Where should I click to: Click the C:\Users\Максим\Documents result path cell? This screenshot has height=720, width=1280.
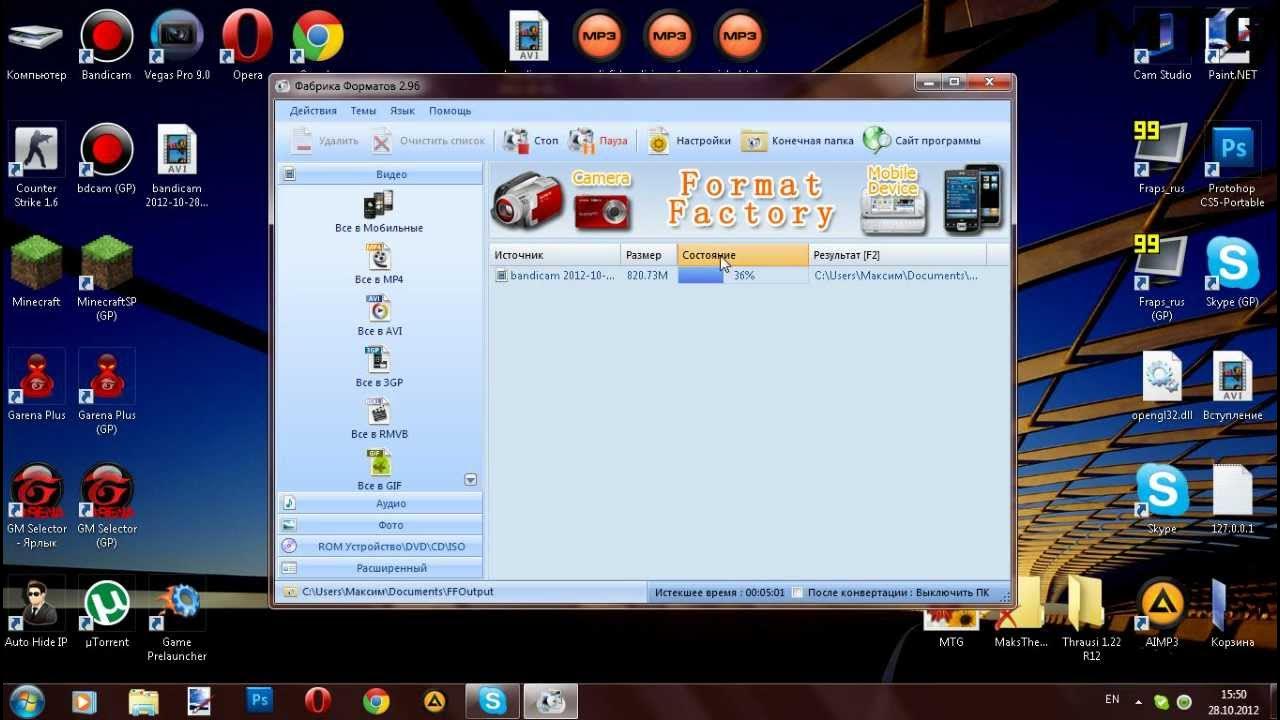[896, 275]
